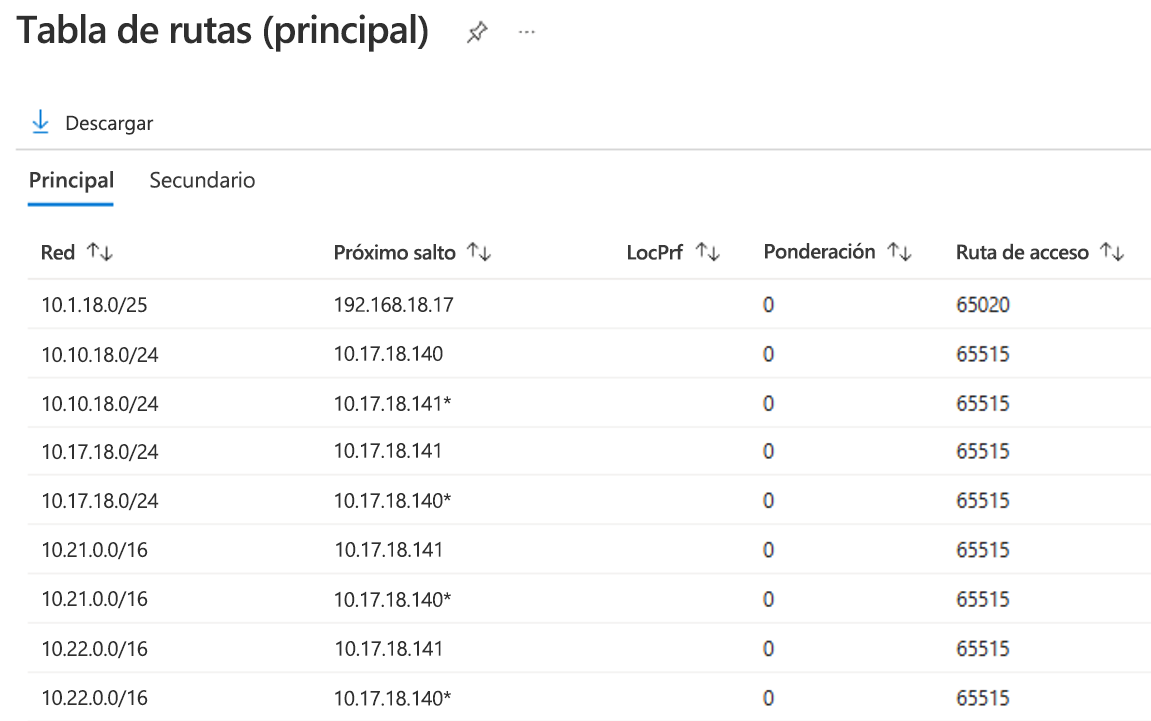The image size is (1151, 721).
Task: Select the first 10.21.0.0/16 network cell
Action: tap(94, 550)
